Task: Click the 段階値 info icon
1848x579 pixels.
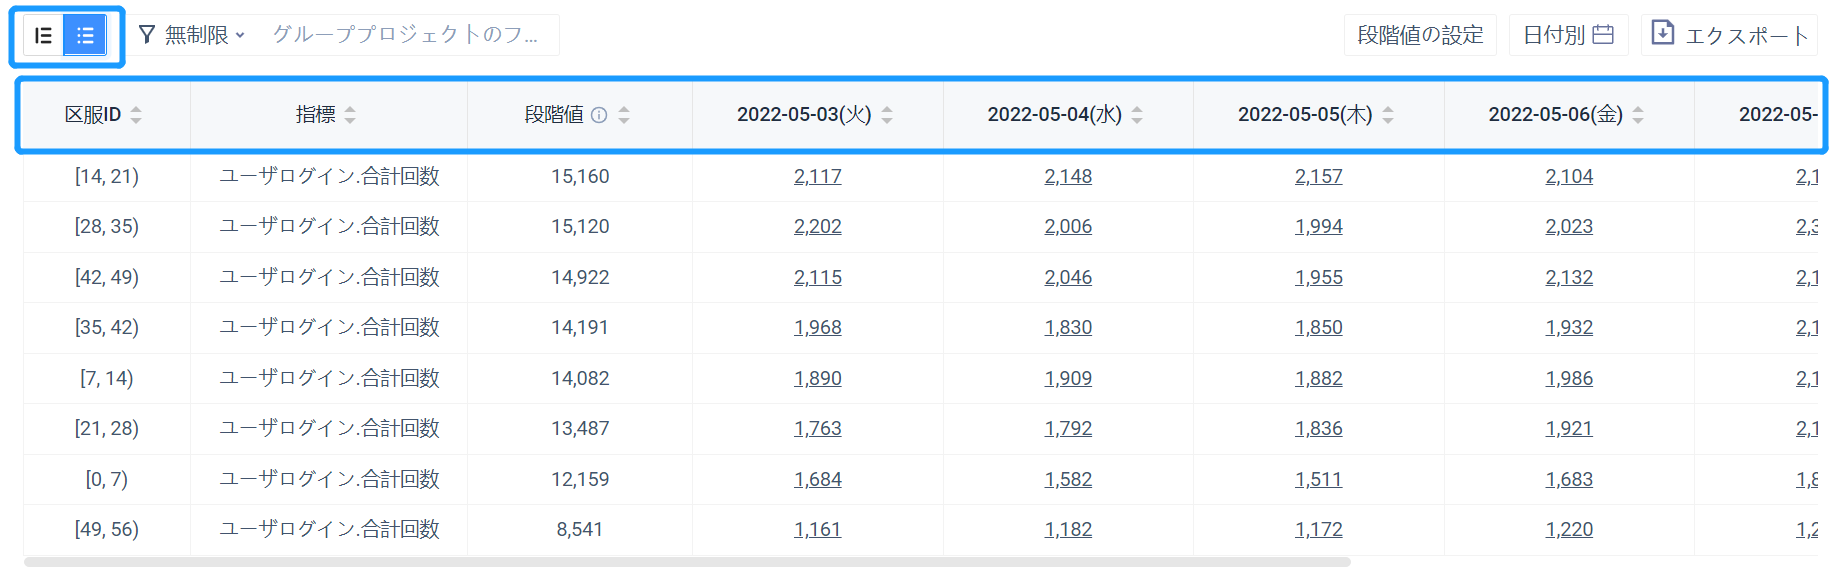Action: 599,115
